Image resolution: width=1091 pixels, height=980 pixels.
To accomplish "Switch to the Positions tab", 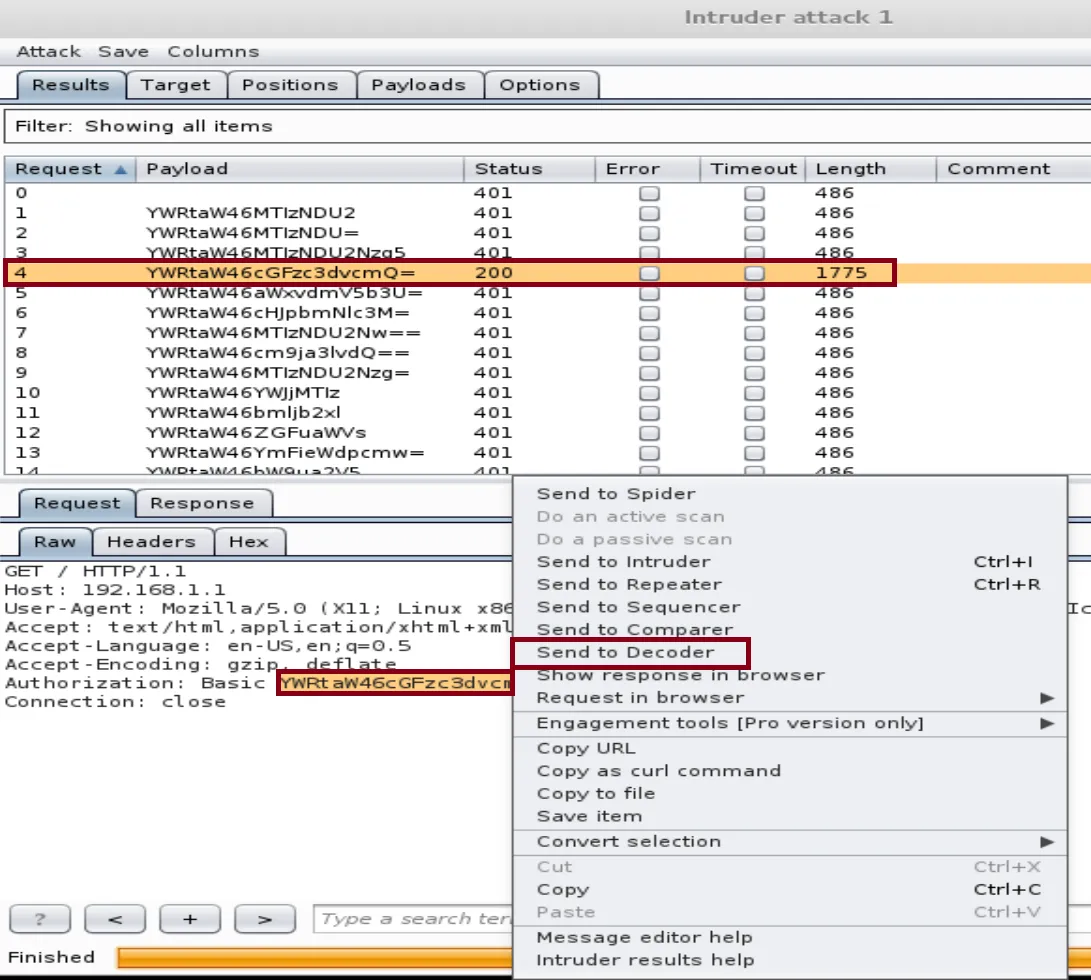I will [x=290, y=85].
